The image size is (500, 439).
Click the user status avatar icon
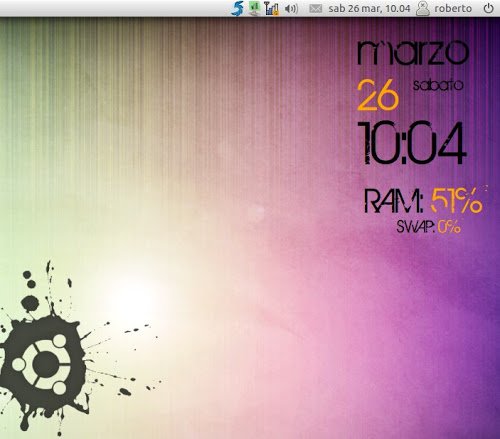pos(423,8)
